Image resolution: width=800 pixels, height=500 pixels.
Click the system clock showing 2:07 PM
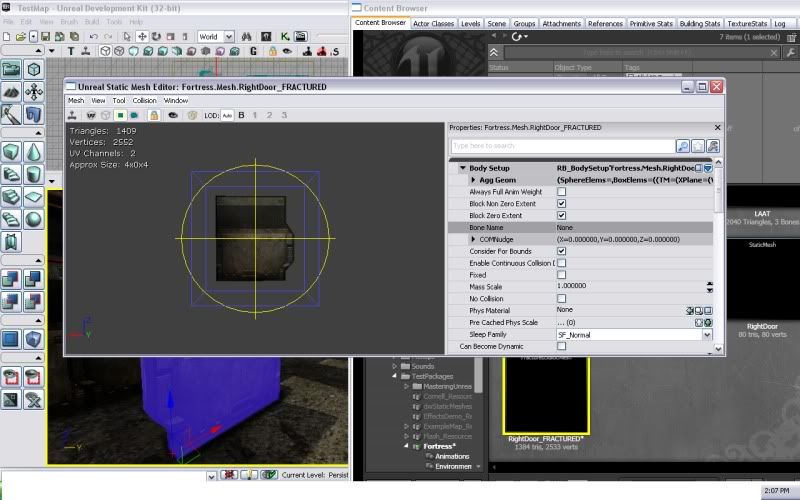click(777, 491)
